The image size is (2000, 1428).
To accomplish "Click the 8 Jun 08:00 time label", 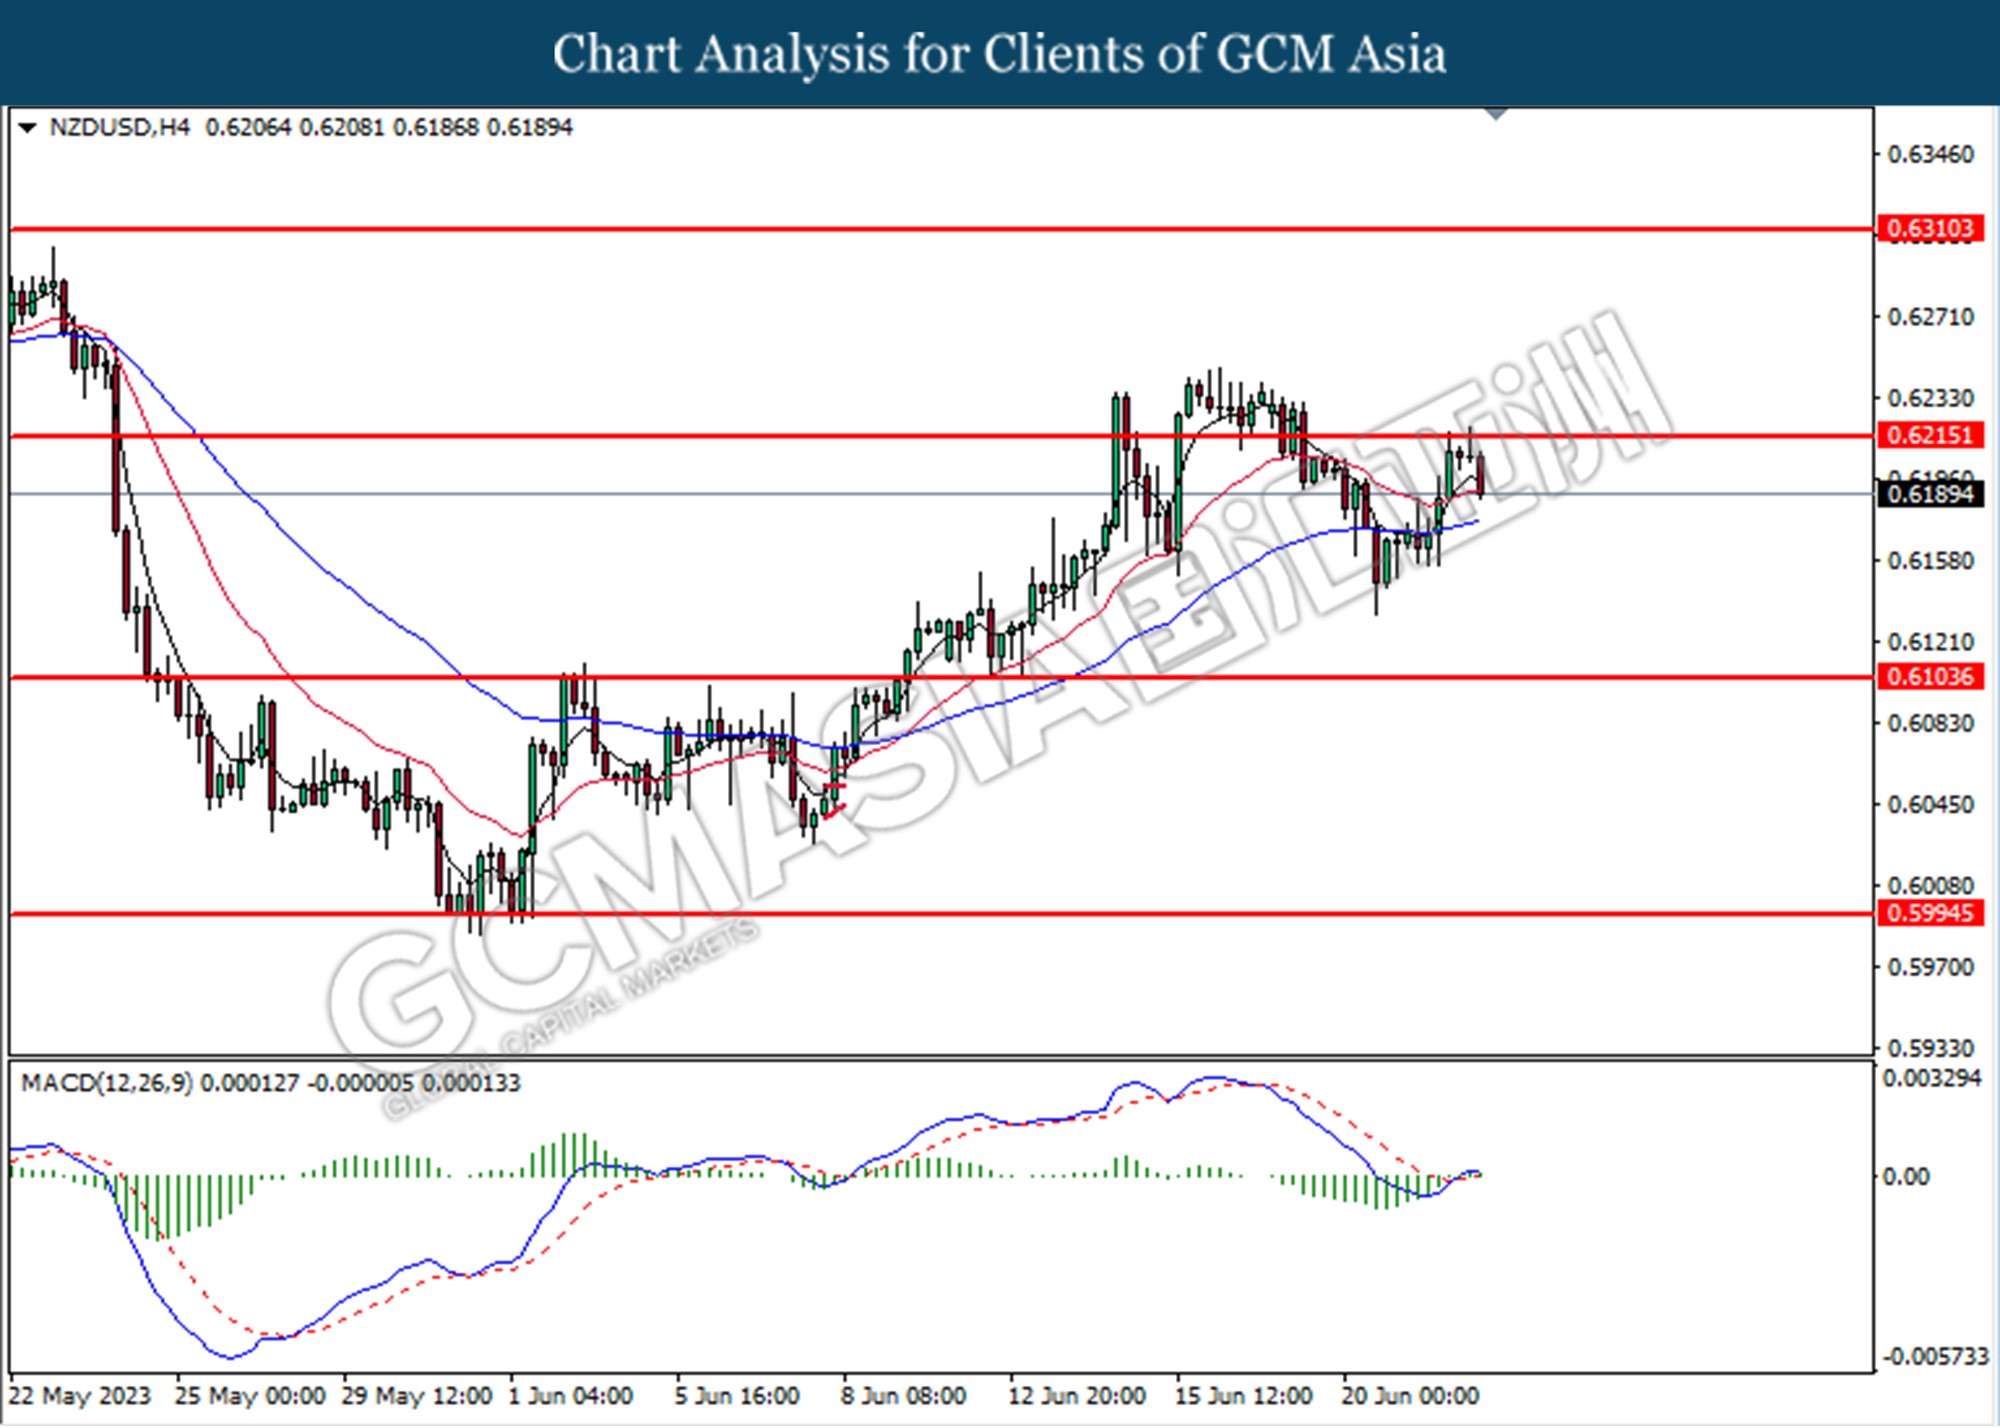I will [903, 1396].
